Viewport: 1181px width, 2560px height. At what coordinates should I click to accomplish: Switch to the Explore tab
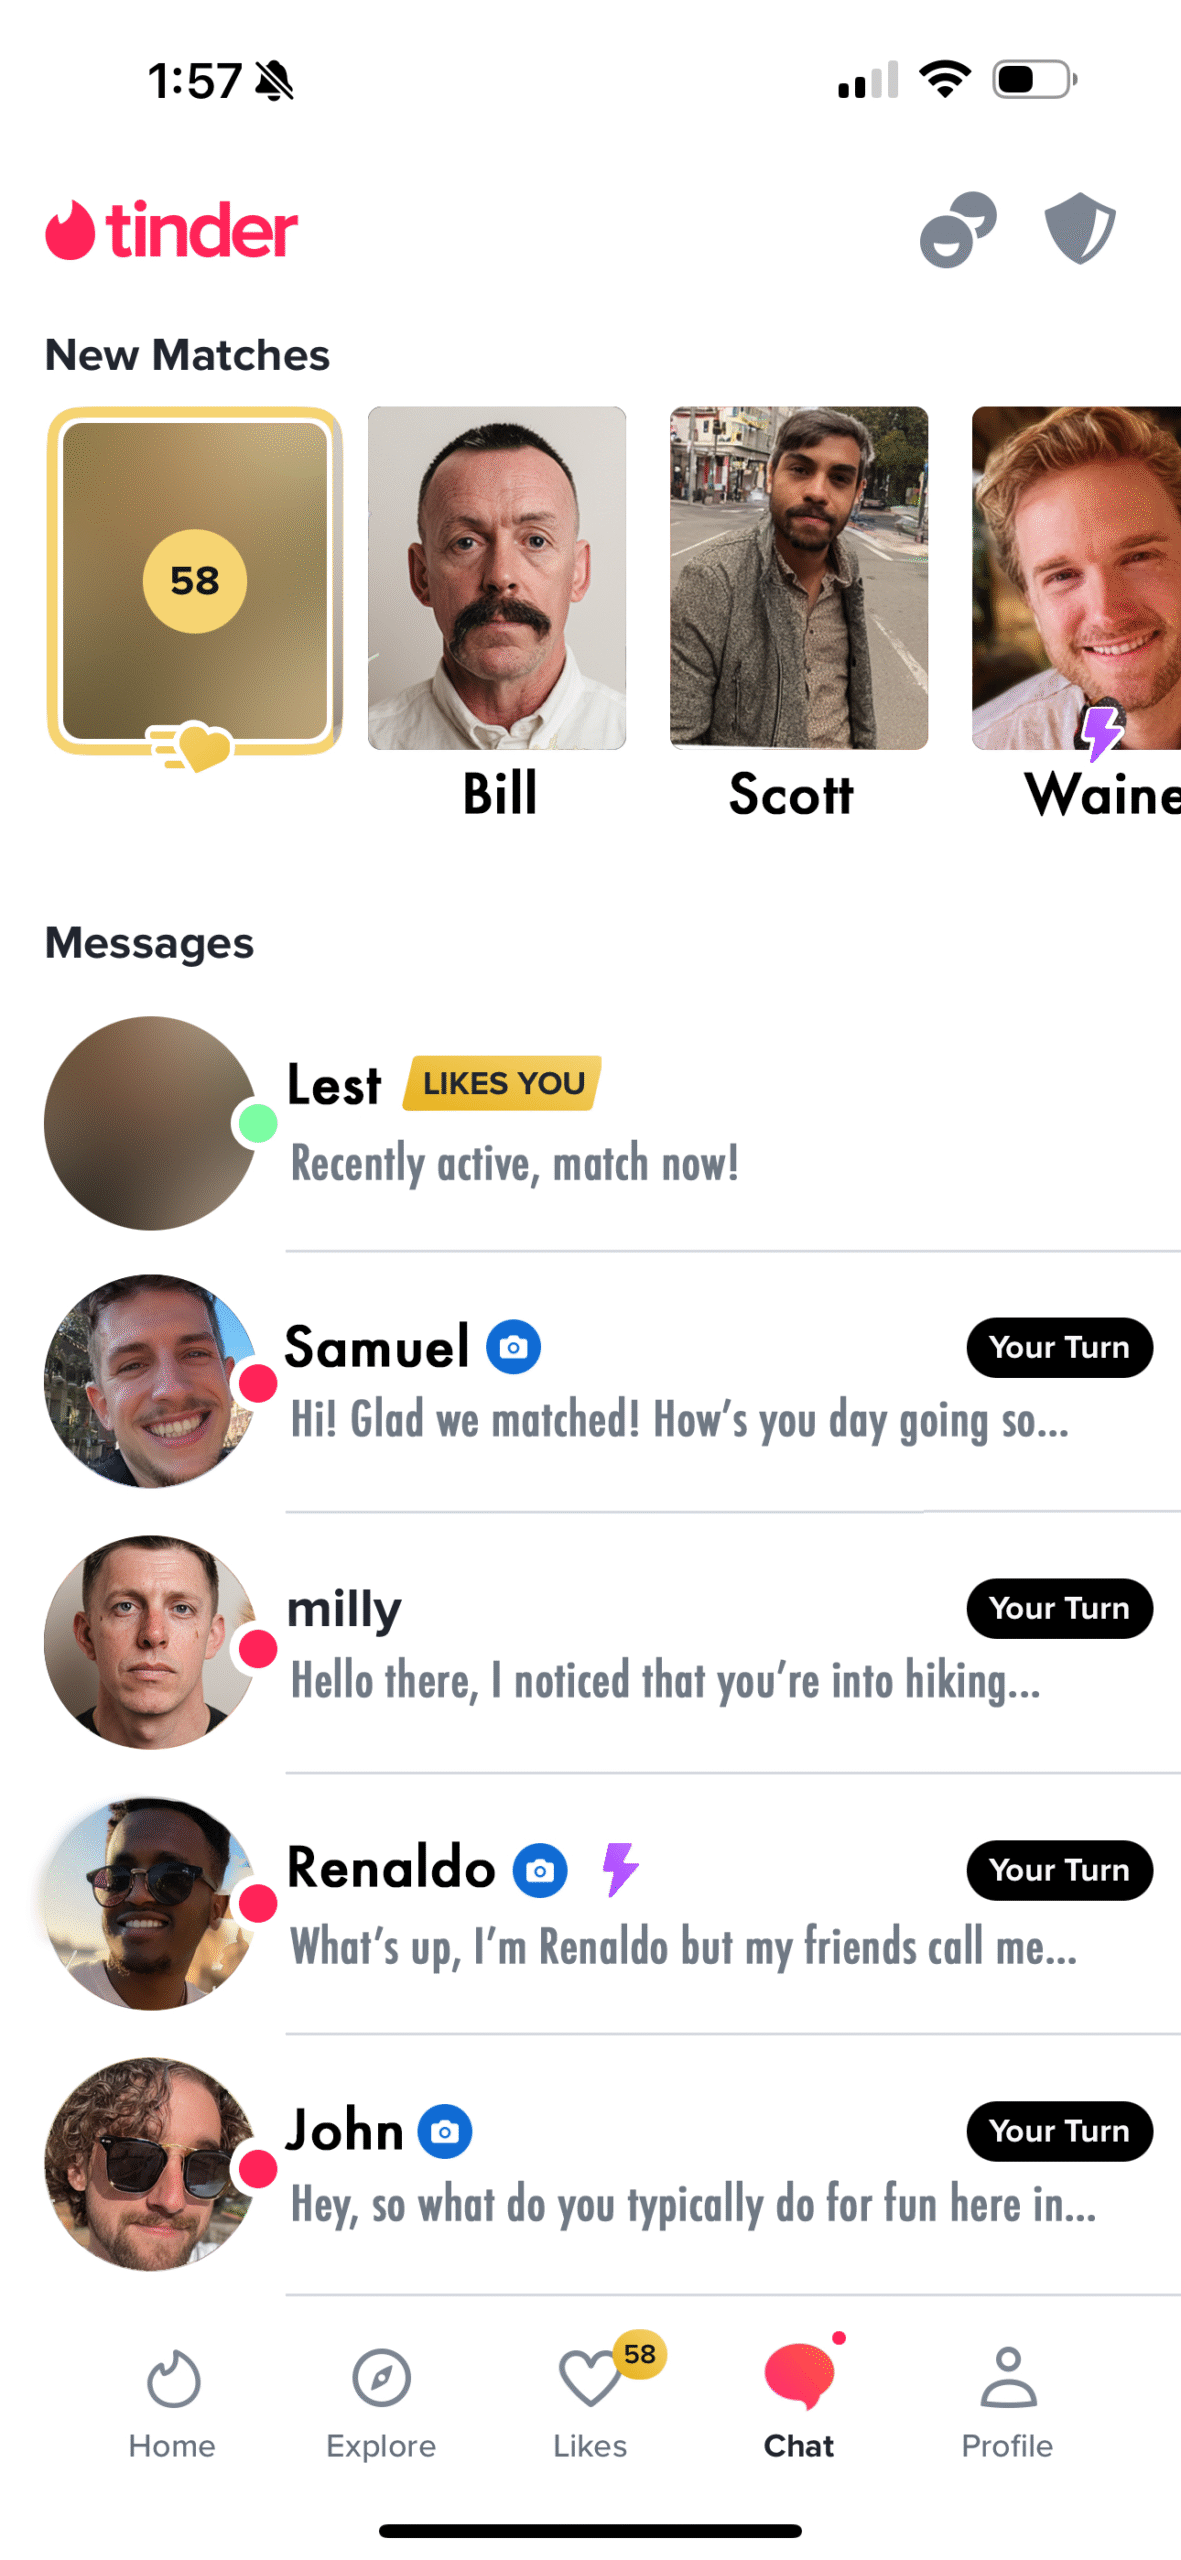(x=381, y=2402)
